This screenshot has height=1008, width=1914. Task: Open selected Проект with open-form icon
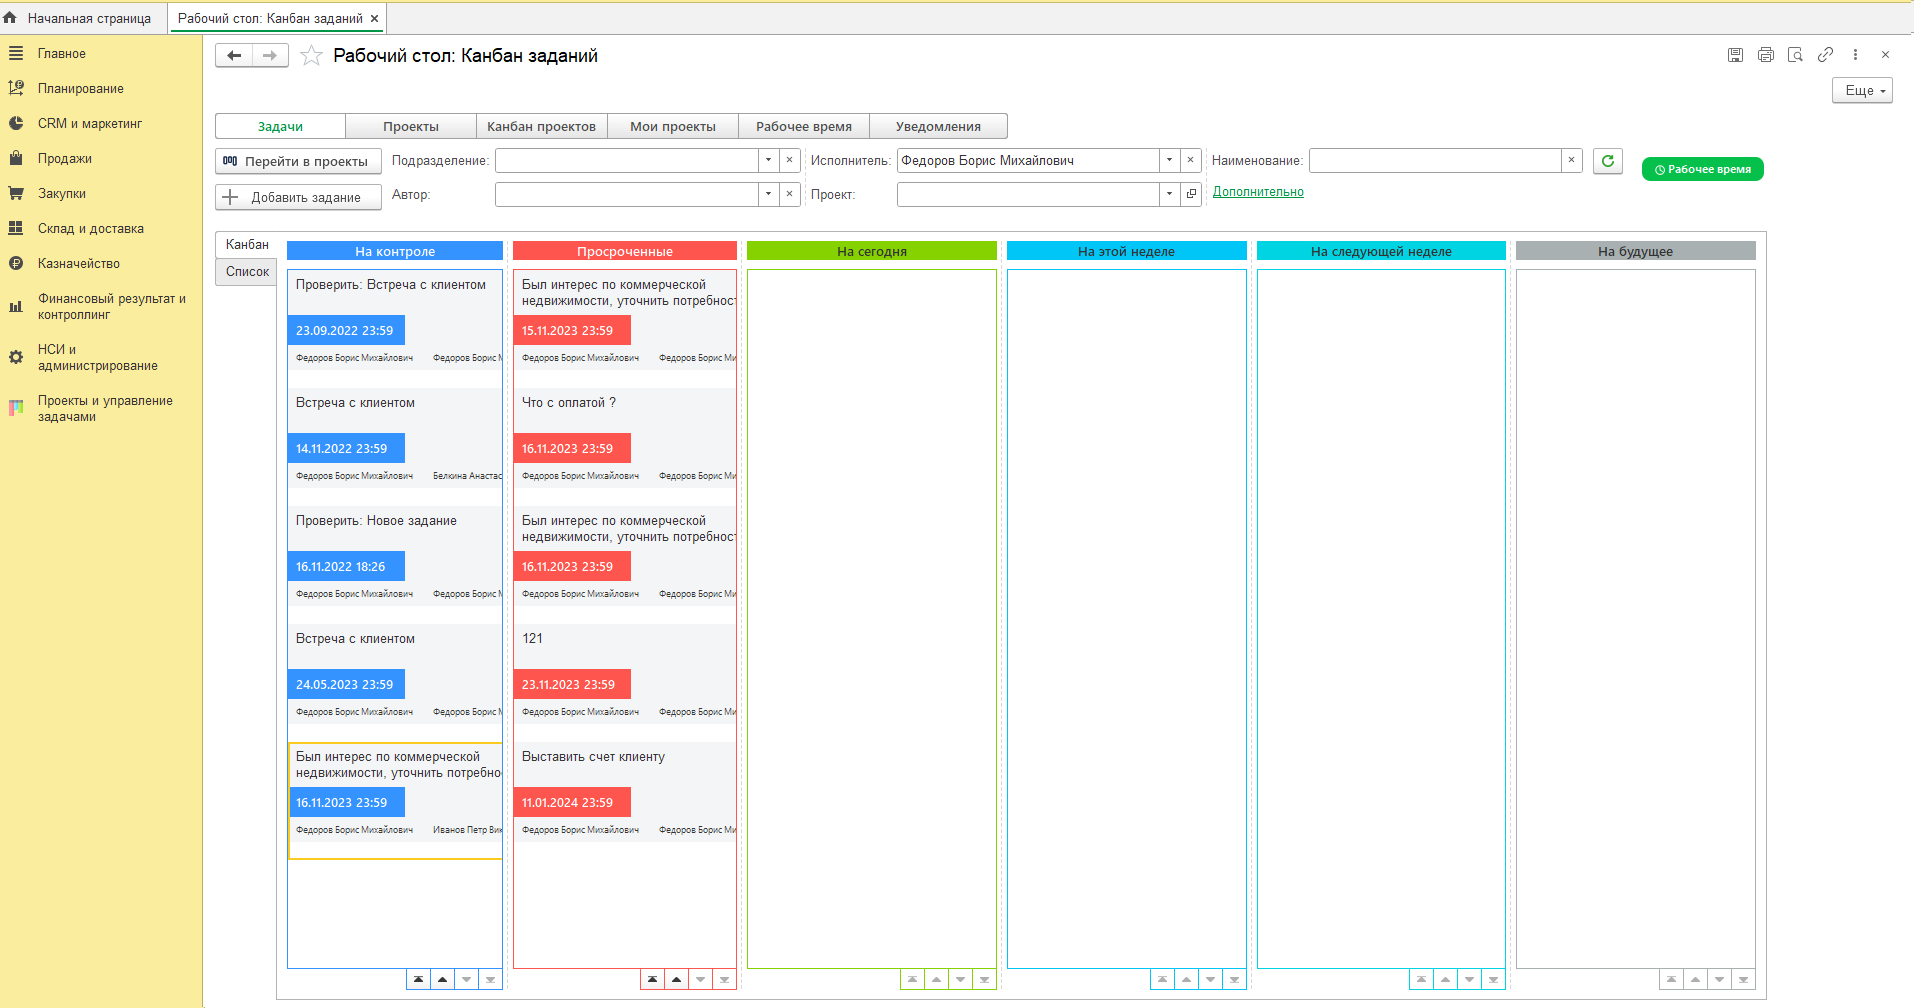1191,194
